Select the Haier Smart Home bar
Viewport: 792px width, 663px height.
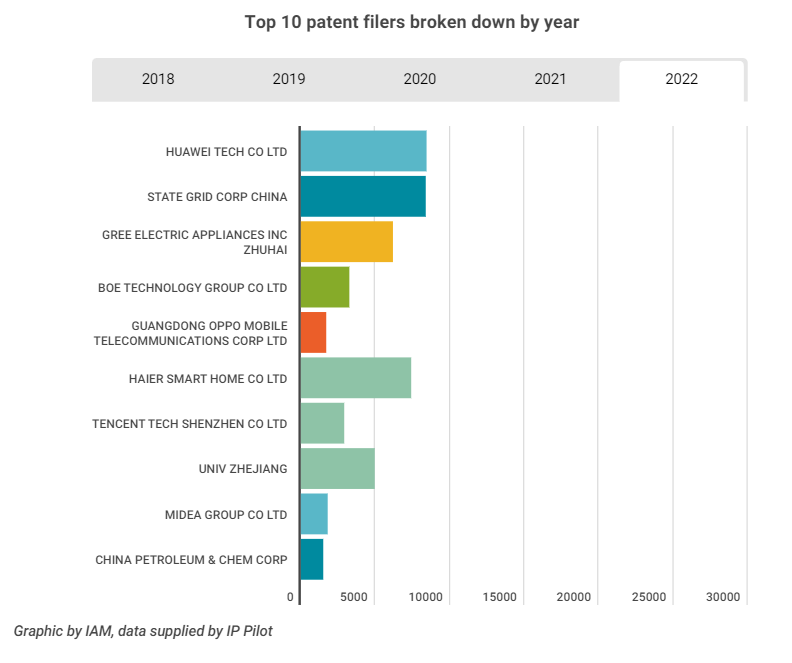355,378
